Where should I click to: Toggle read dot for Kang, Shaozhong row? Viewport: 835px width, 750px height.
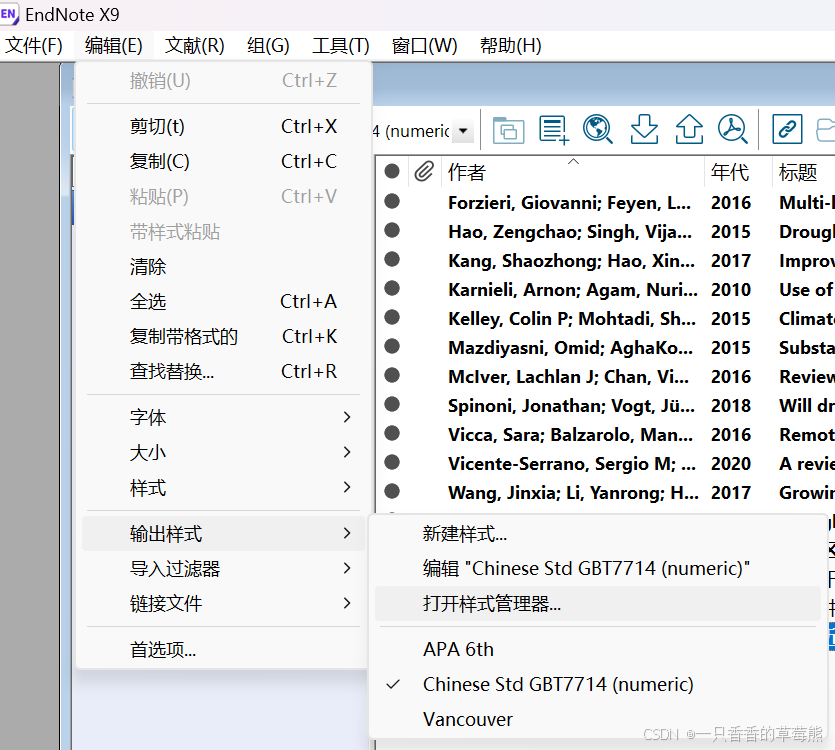tap(392, 259)
